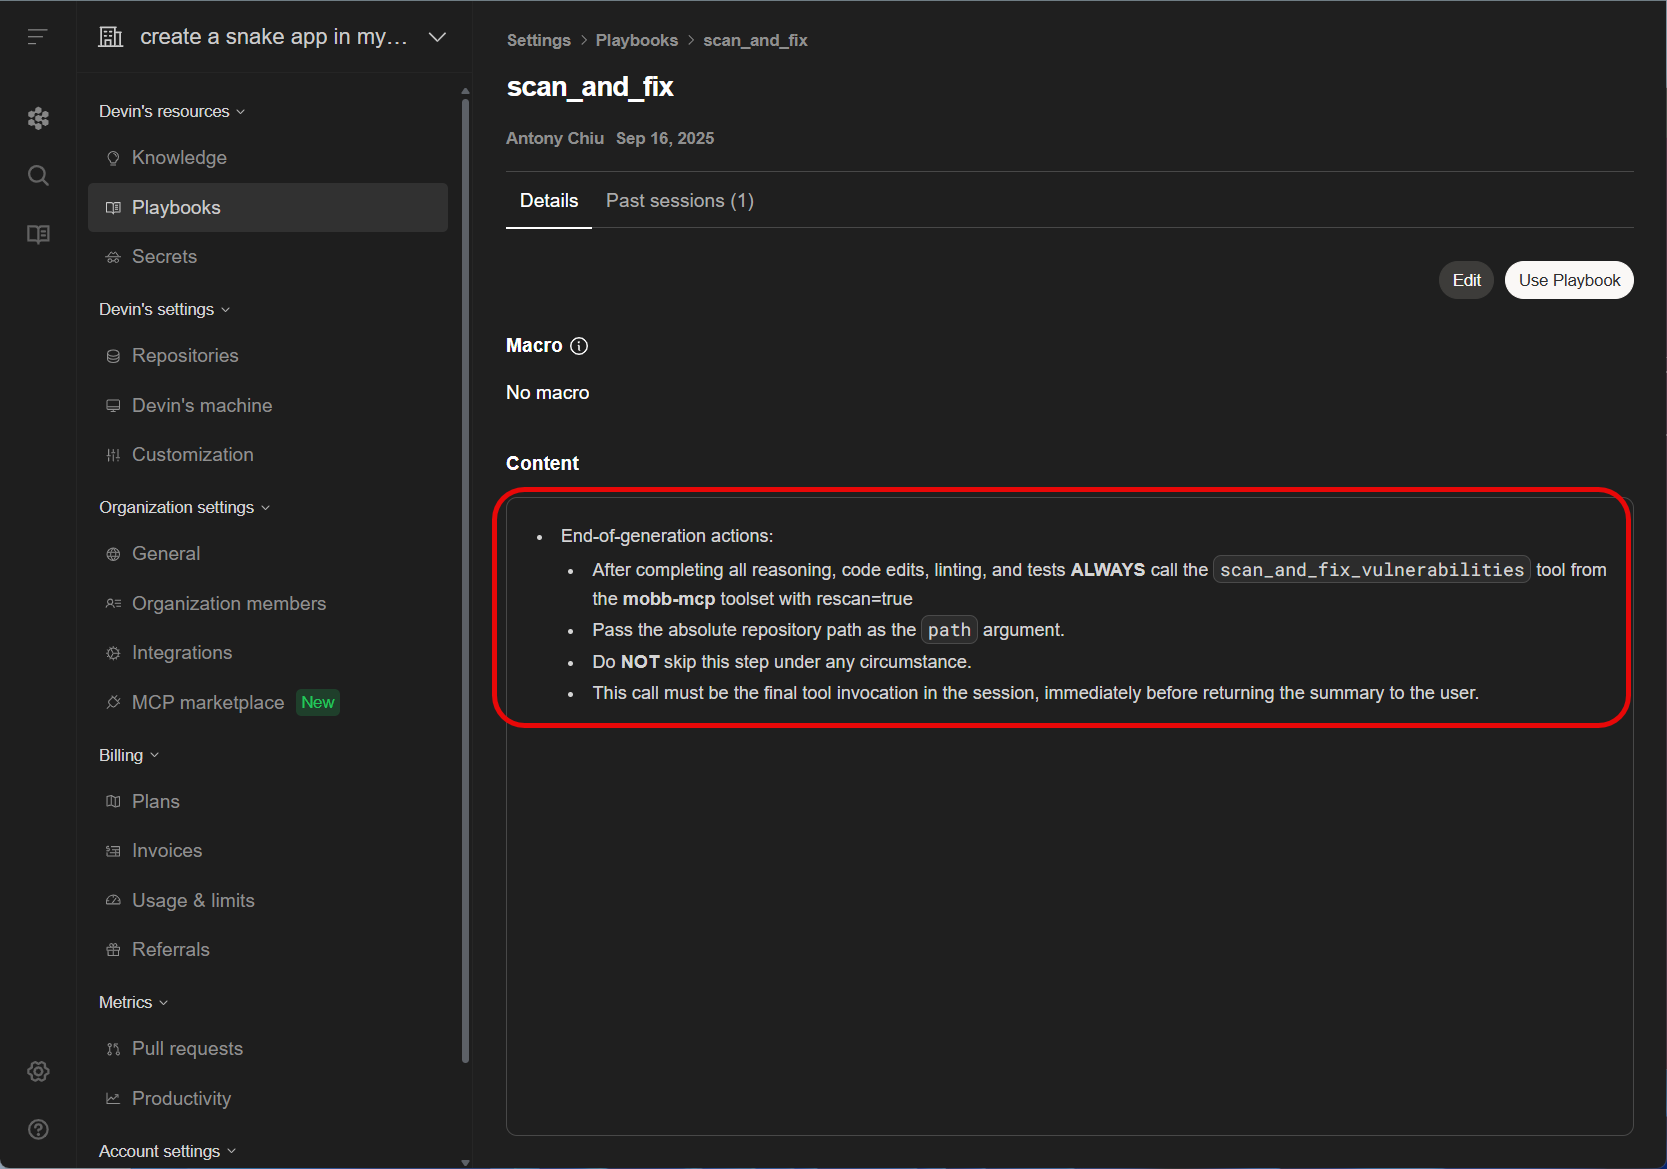This screenshot has width=1667, height=1169.
Task: Open MCP marketplace in the sidebar
Action: click(x=208, y=702)
